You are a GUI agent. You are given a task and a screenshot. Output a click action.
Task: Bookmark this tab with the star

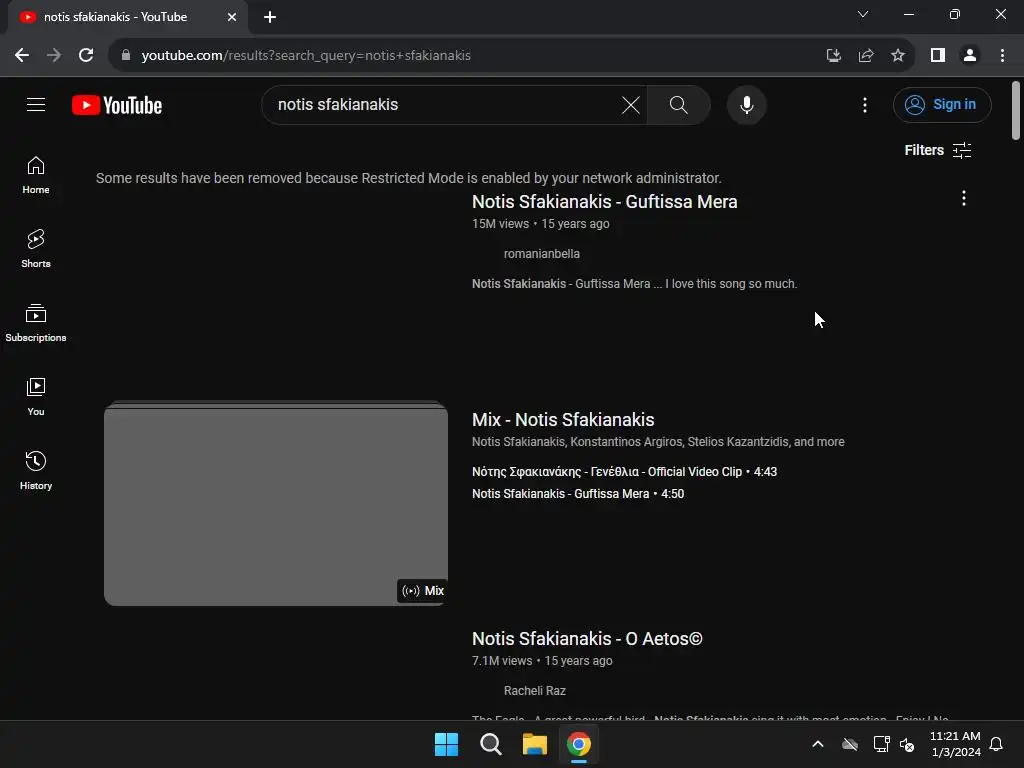tap(898, 56)
